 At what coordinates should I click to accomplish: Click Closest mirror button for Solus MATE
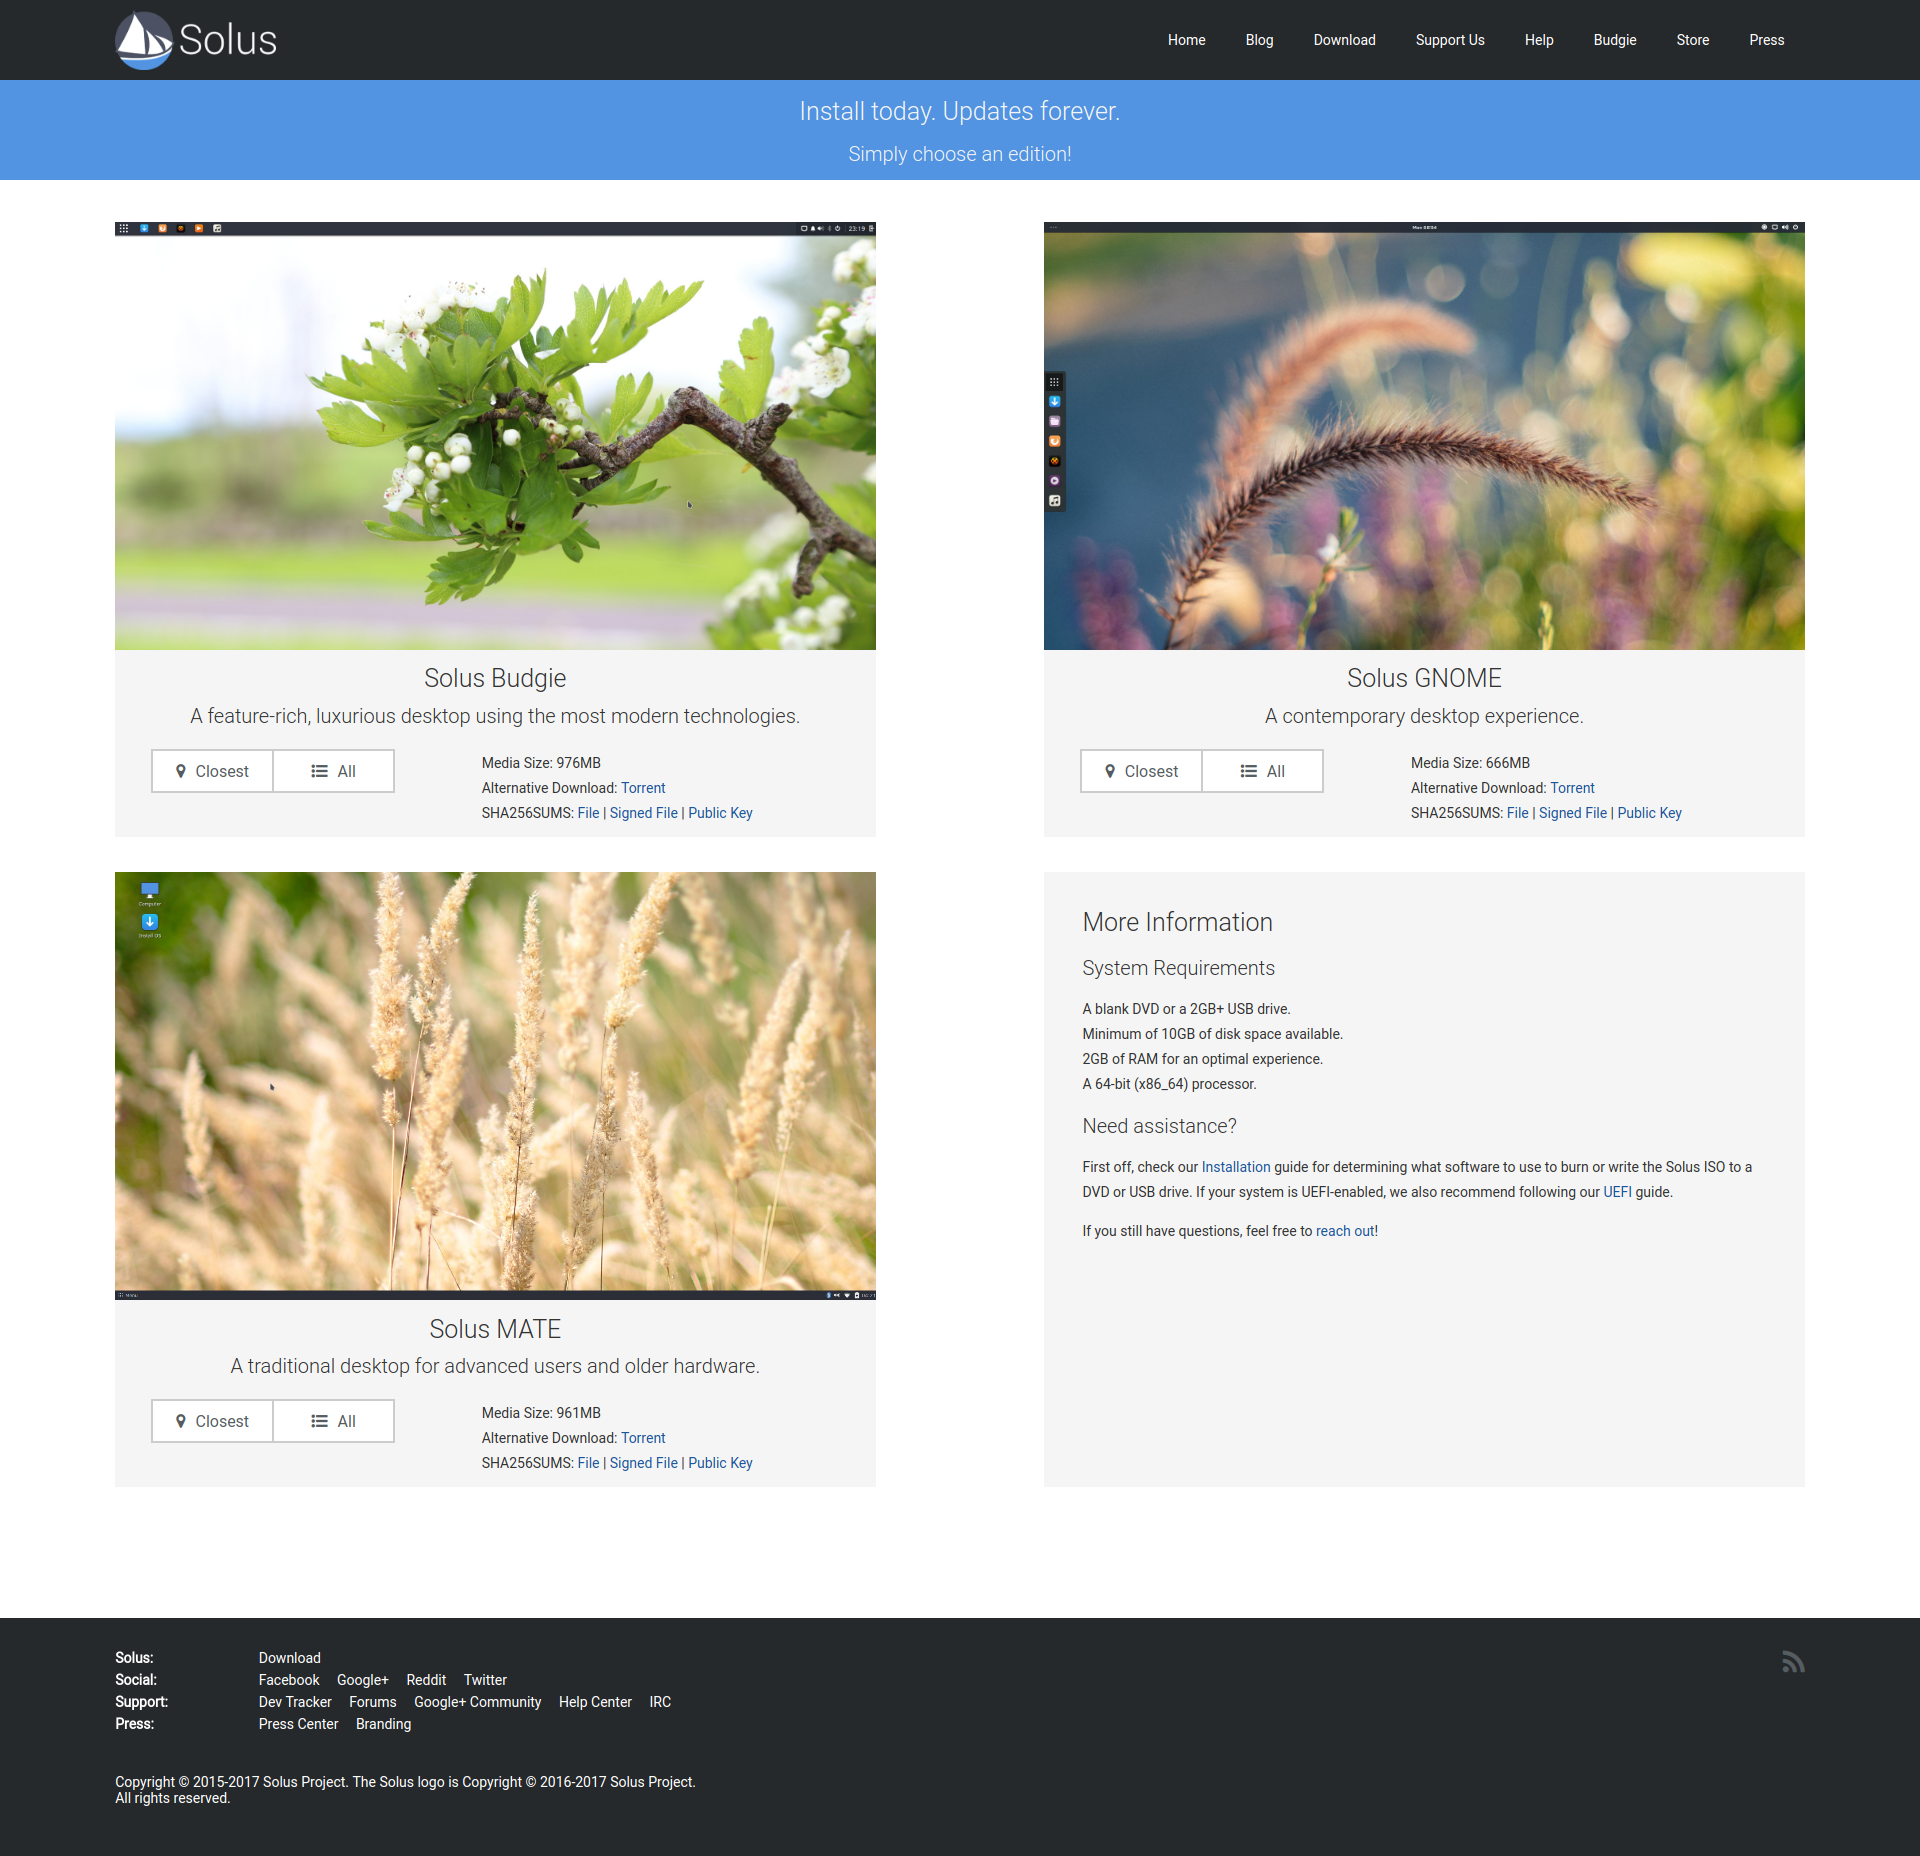pyautogui.click(x=212, y=1421)
